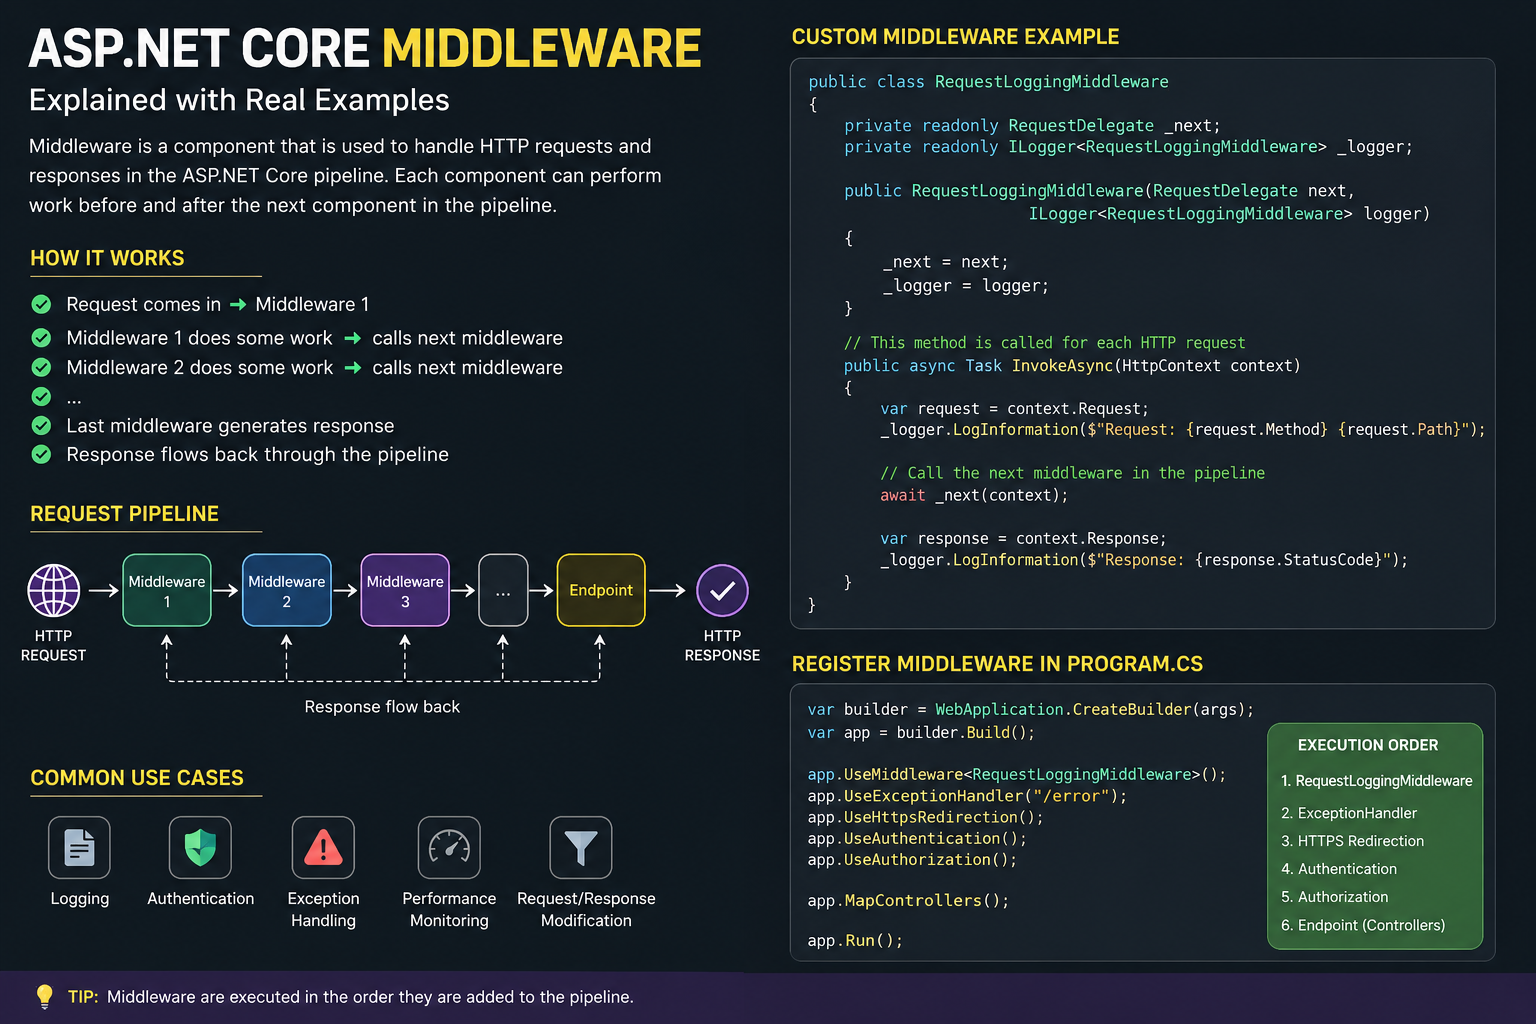Click the Request/Response Modification funnel icon

(x=581, y=847)
